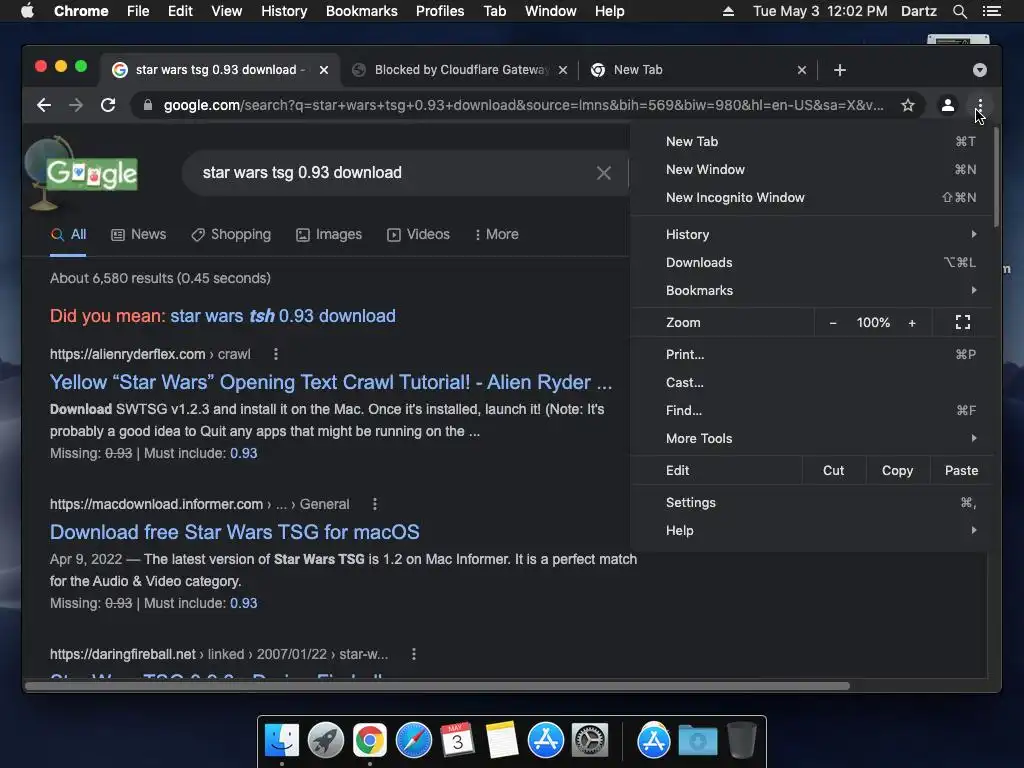Image resolution: width=1024 pixels, height=768 pixels.
Task: Click the address bar URL
Action: click(x=524, y=105)
